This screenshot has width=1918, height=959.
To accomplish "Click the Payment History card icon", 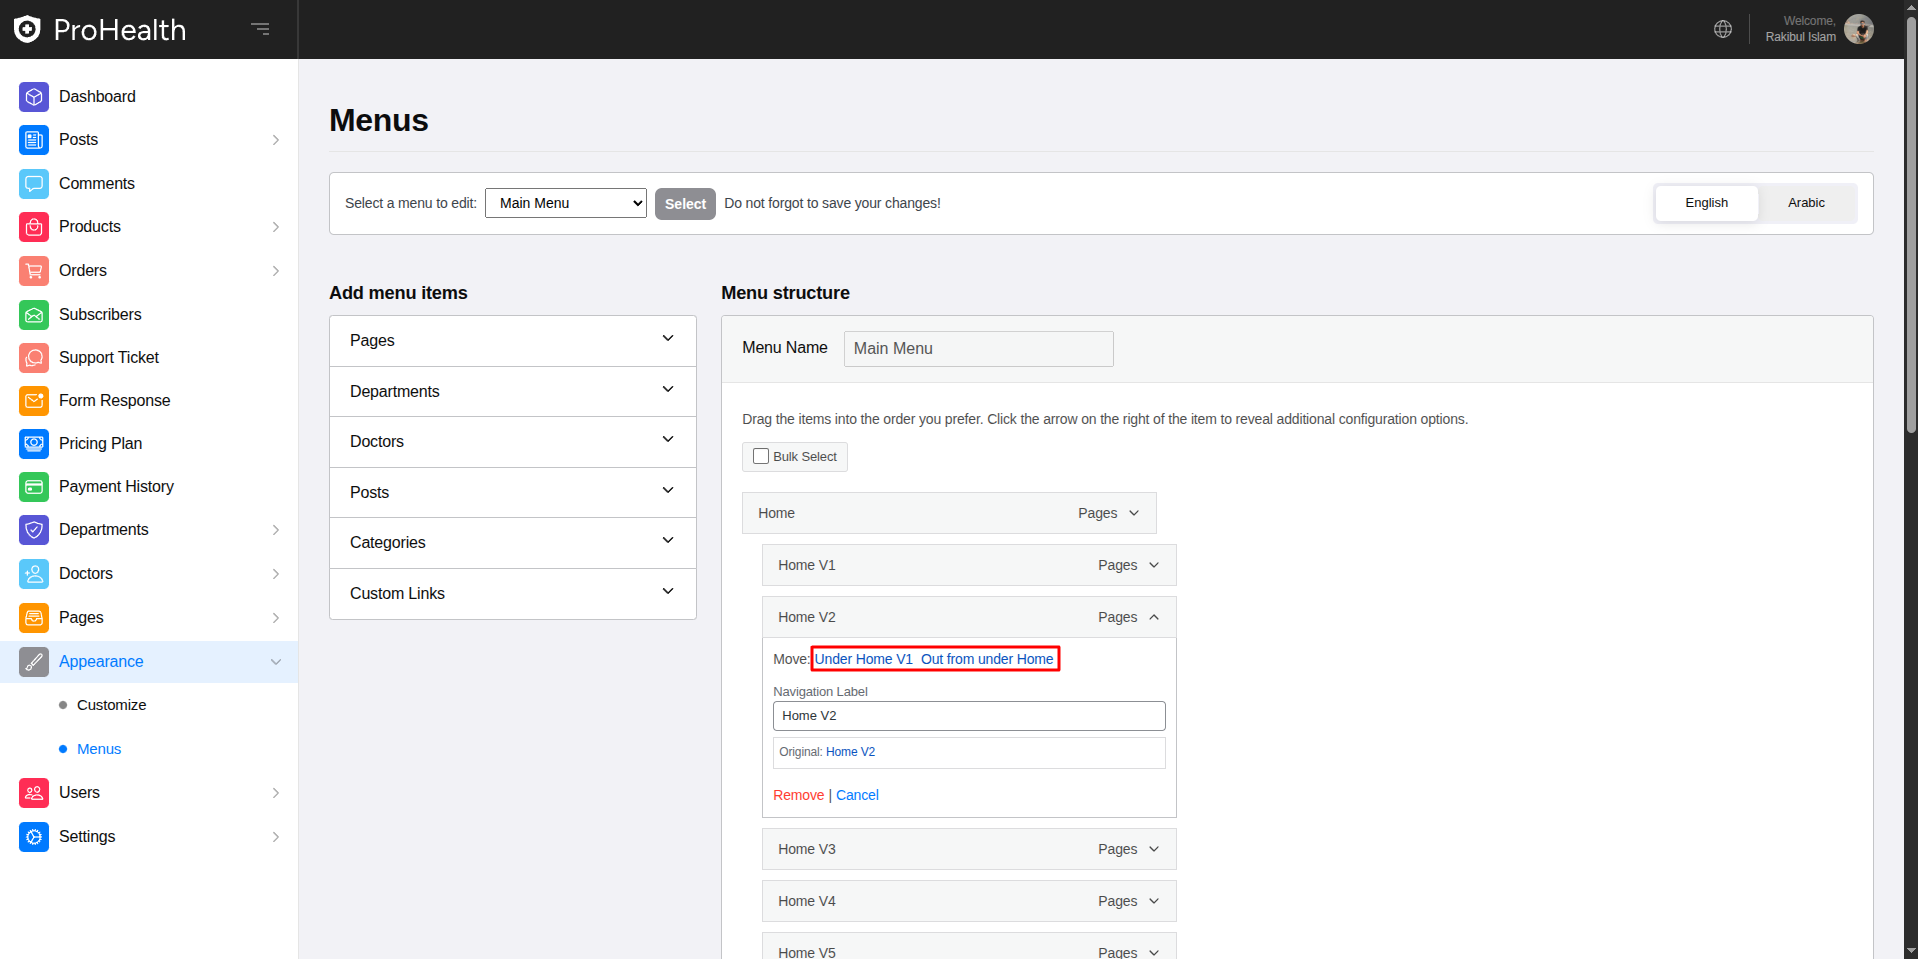I will [x=34, y=487].
